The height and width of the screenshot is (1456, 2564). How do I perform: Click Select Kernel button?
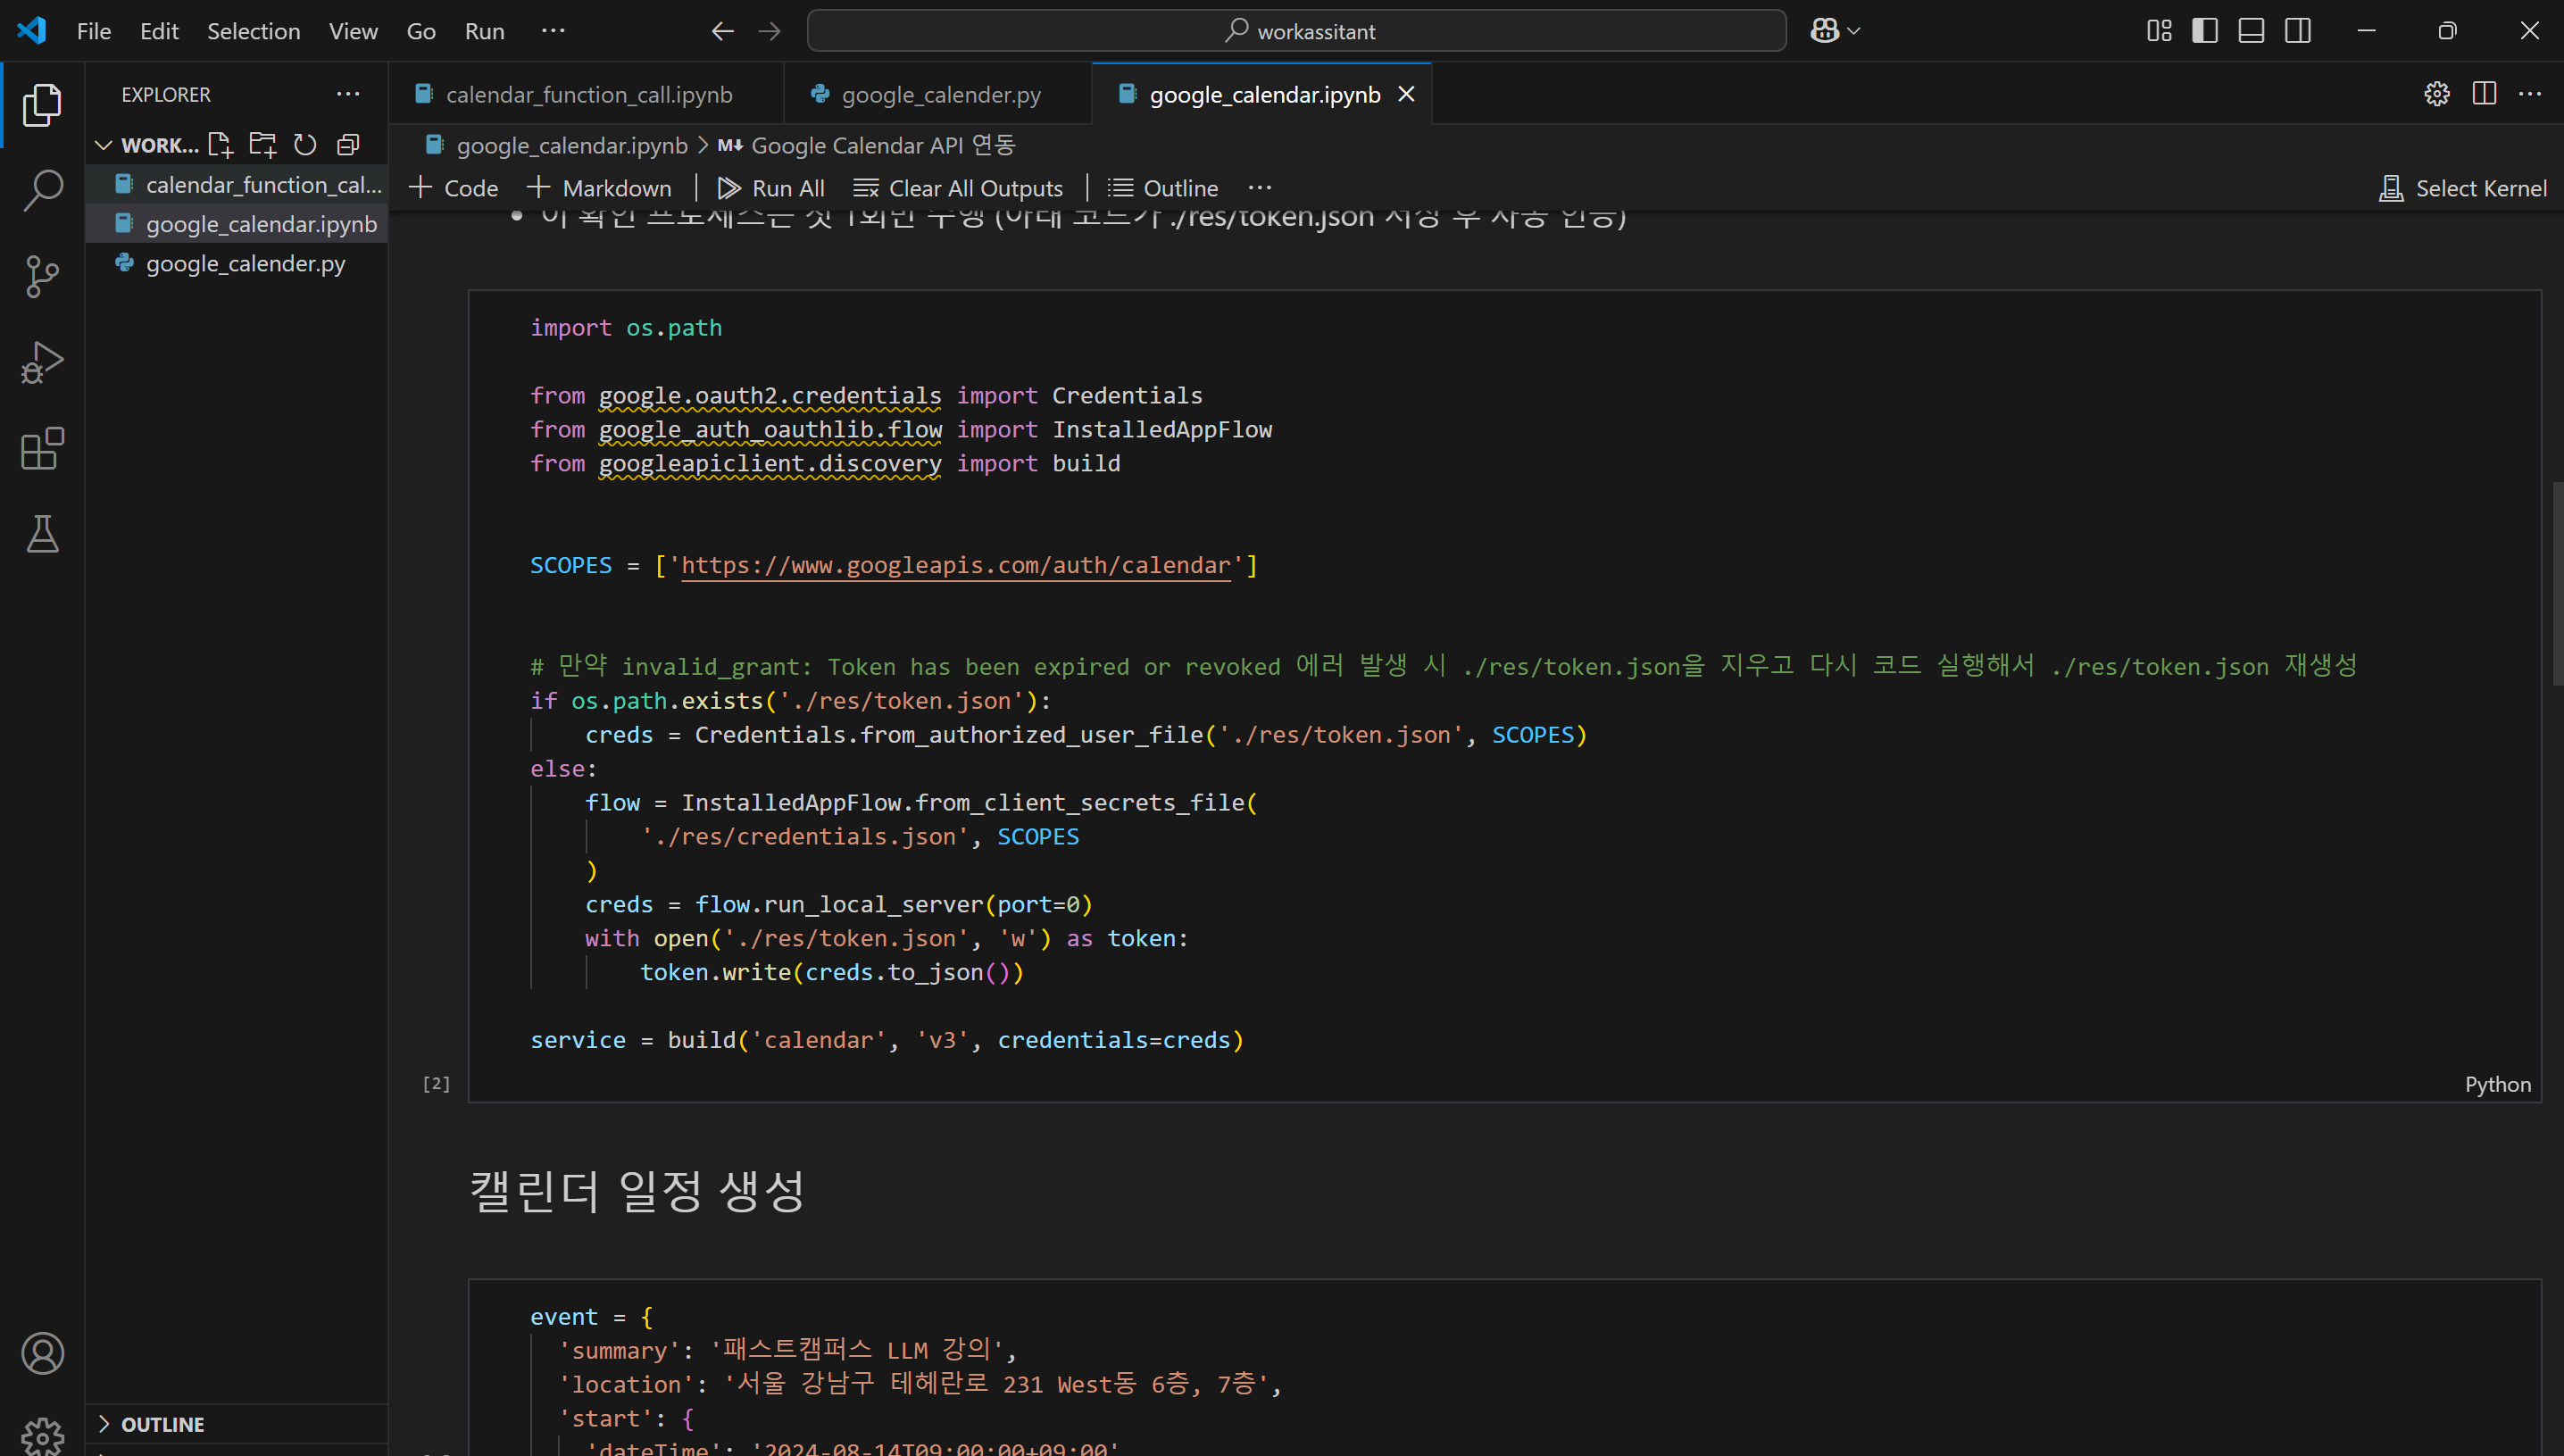pos(2463,188)
